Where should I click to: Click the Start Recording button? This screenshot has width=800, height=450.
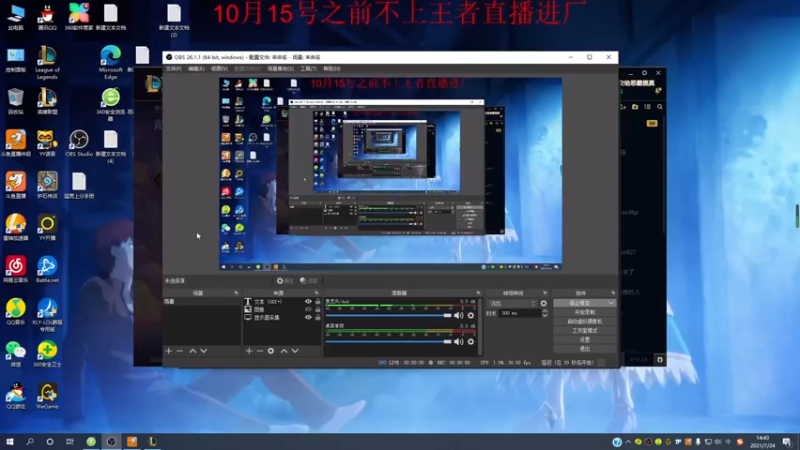point(585,312)
